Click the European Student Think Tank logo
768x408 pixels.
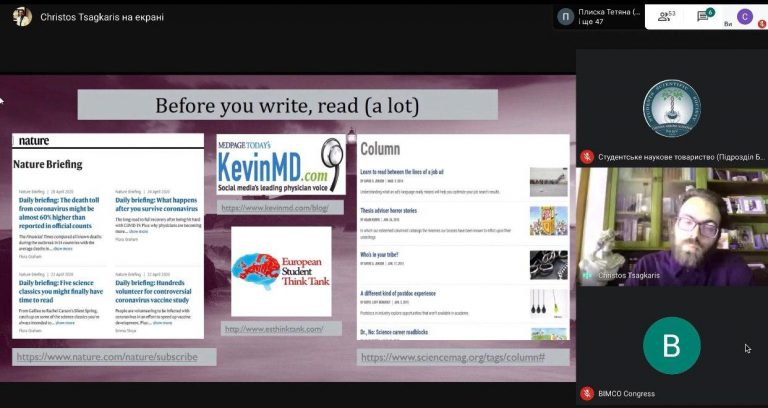click(281, 271)
